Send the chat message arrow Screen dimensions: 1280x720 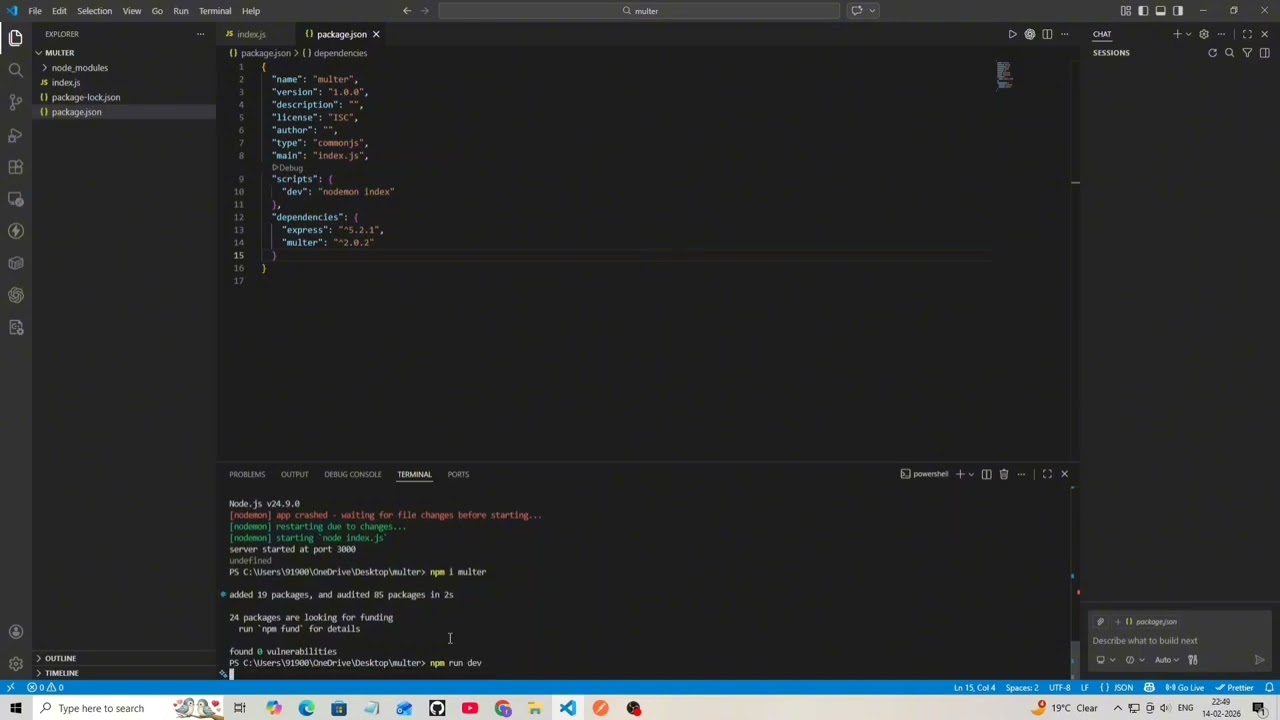pyautogui.click(x=1259, y=660)
